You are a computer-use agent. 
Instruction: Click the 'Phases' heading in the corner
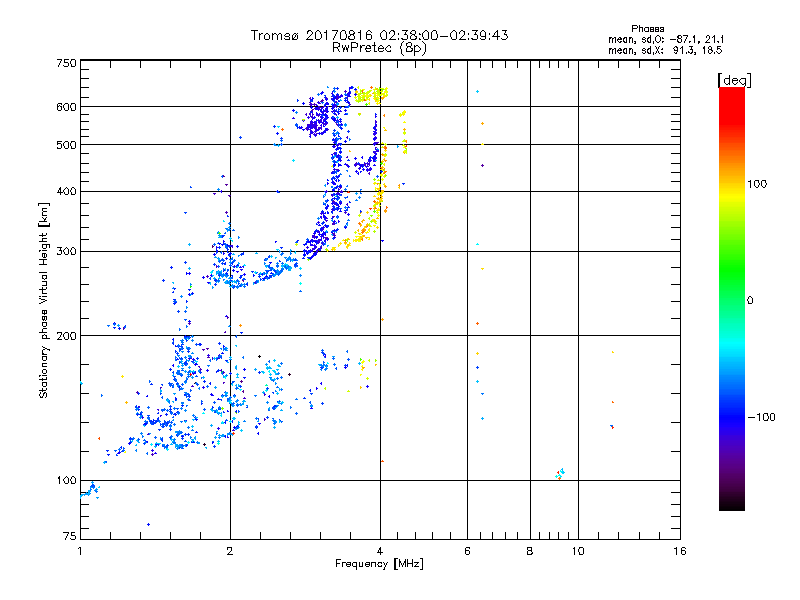(x=647, y=29)
